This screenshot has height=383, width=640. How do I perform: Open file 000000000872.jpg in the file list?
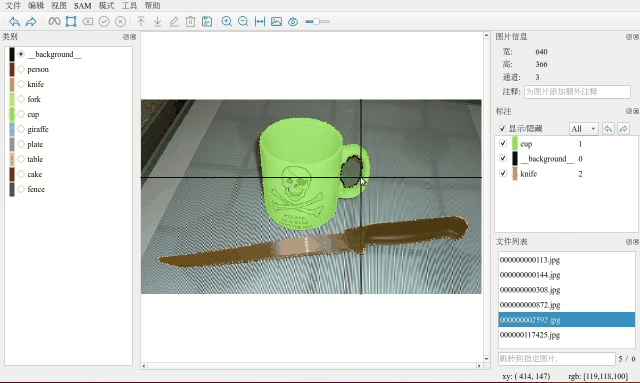(x=567, y=305)
